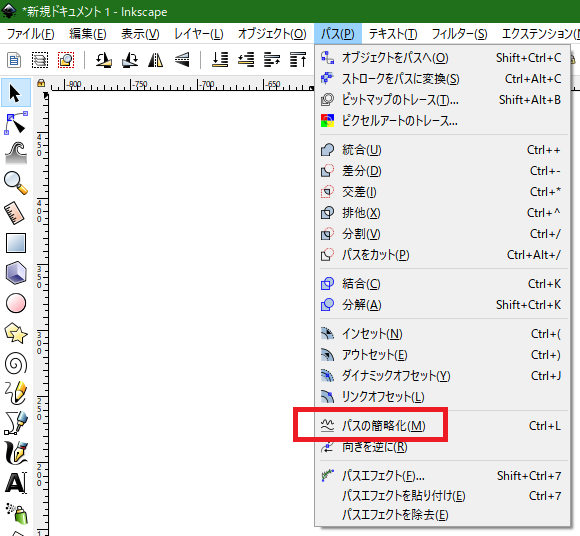Select the Text tool
The height and width of the screenshot is (536, 580).
pyautogui.click(x=16, y=483)
